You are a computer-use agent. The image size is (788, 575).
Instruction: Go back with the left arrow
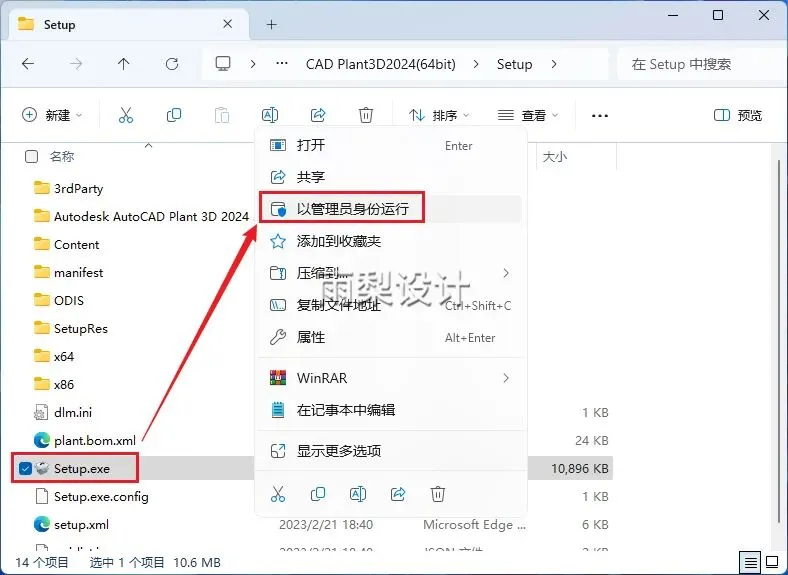28,64
